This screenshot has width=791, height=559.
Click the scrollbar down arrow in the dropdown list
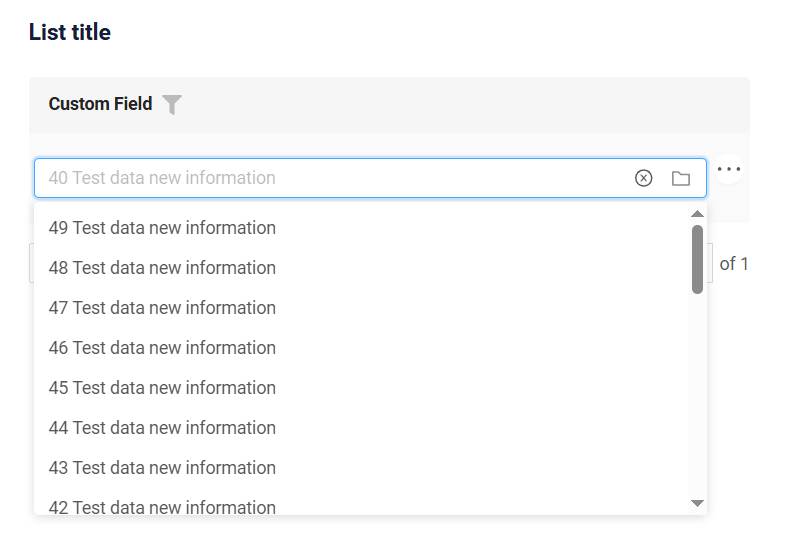click(x=697, y=503)
